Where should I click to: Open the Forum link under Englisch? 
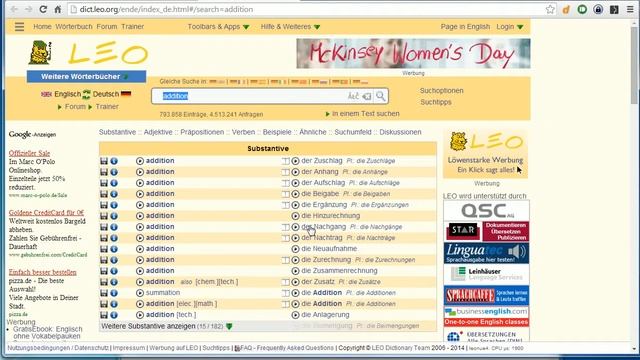point(75,107)
